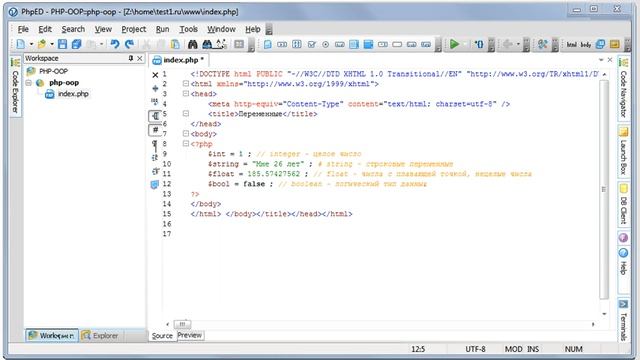This screenshot has width=640, height=360.
Task: Open the Terminals side tab
Action: pos(623,321)
